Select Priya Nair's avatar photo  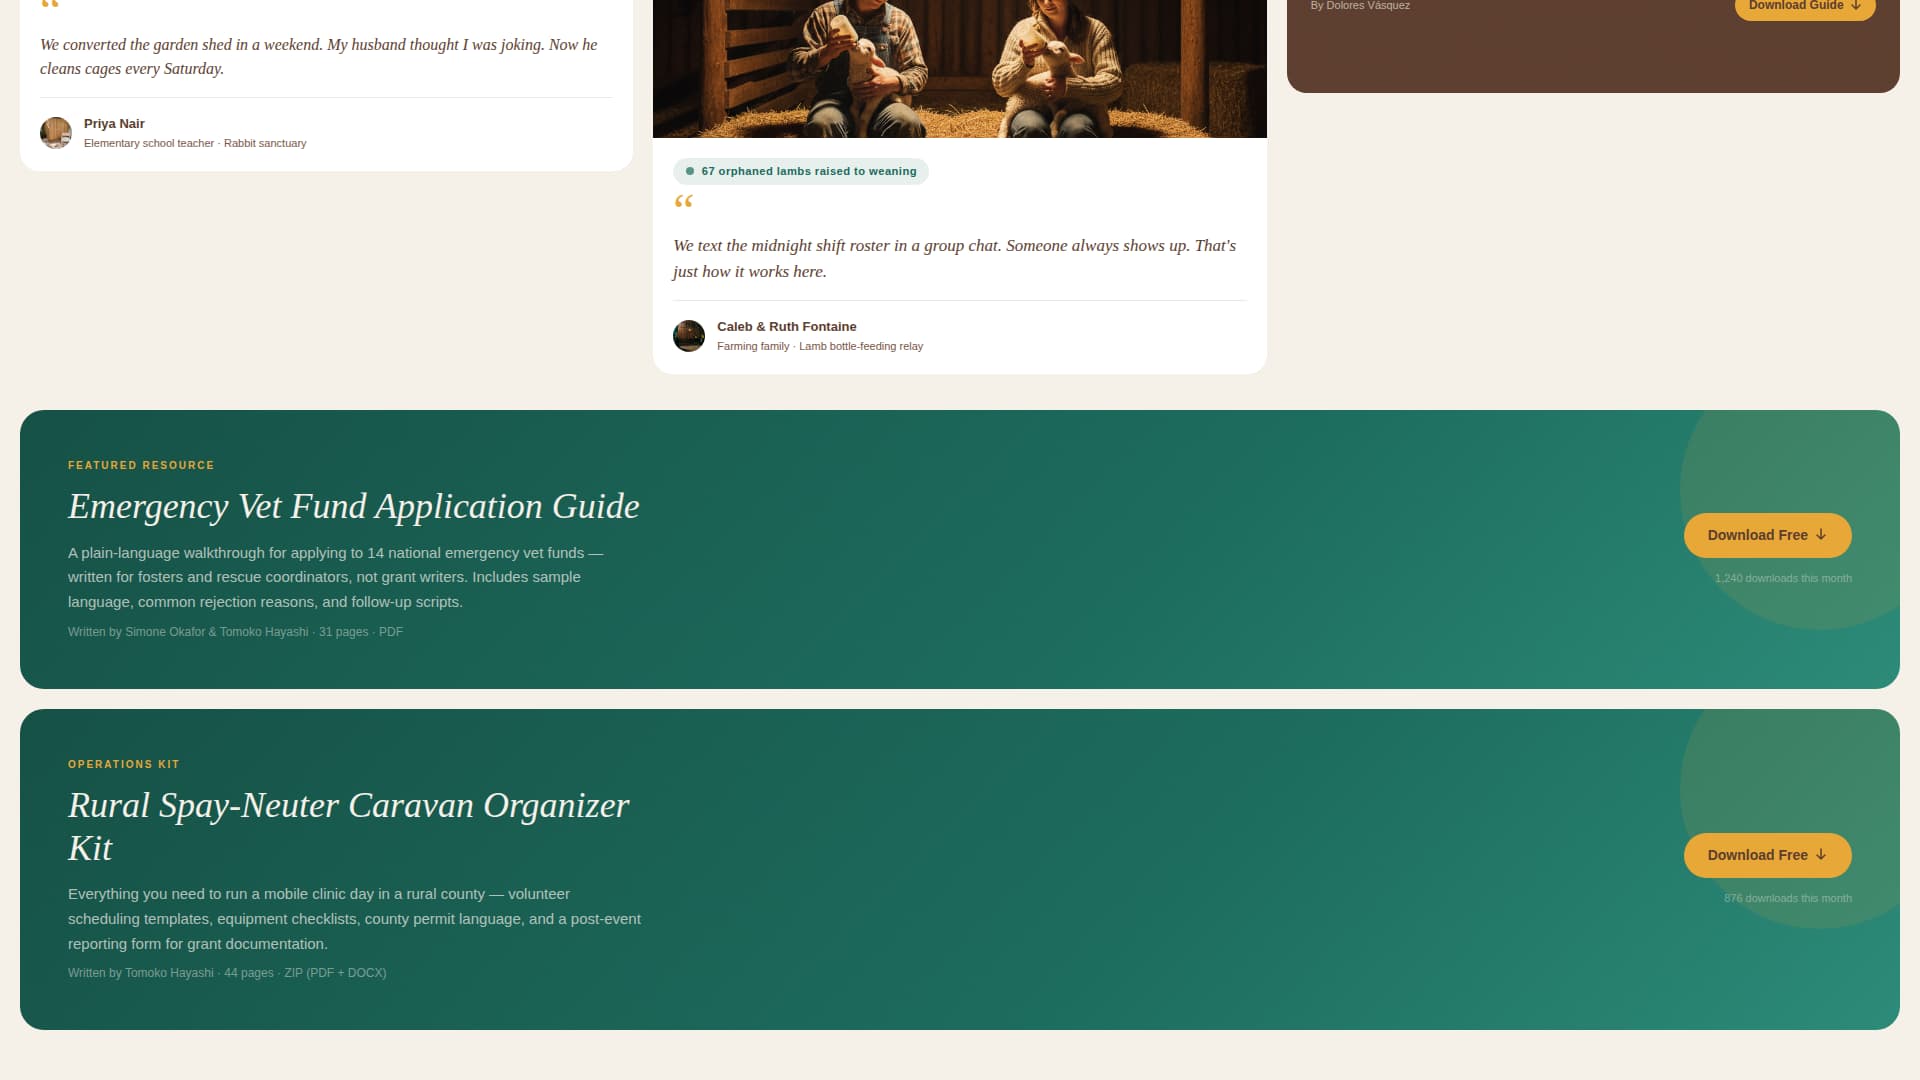(56, 133)
